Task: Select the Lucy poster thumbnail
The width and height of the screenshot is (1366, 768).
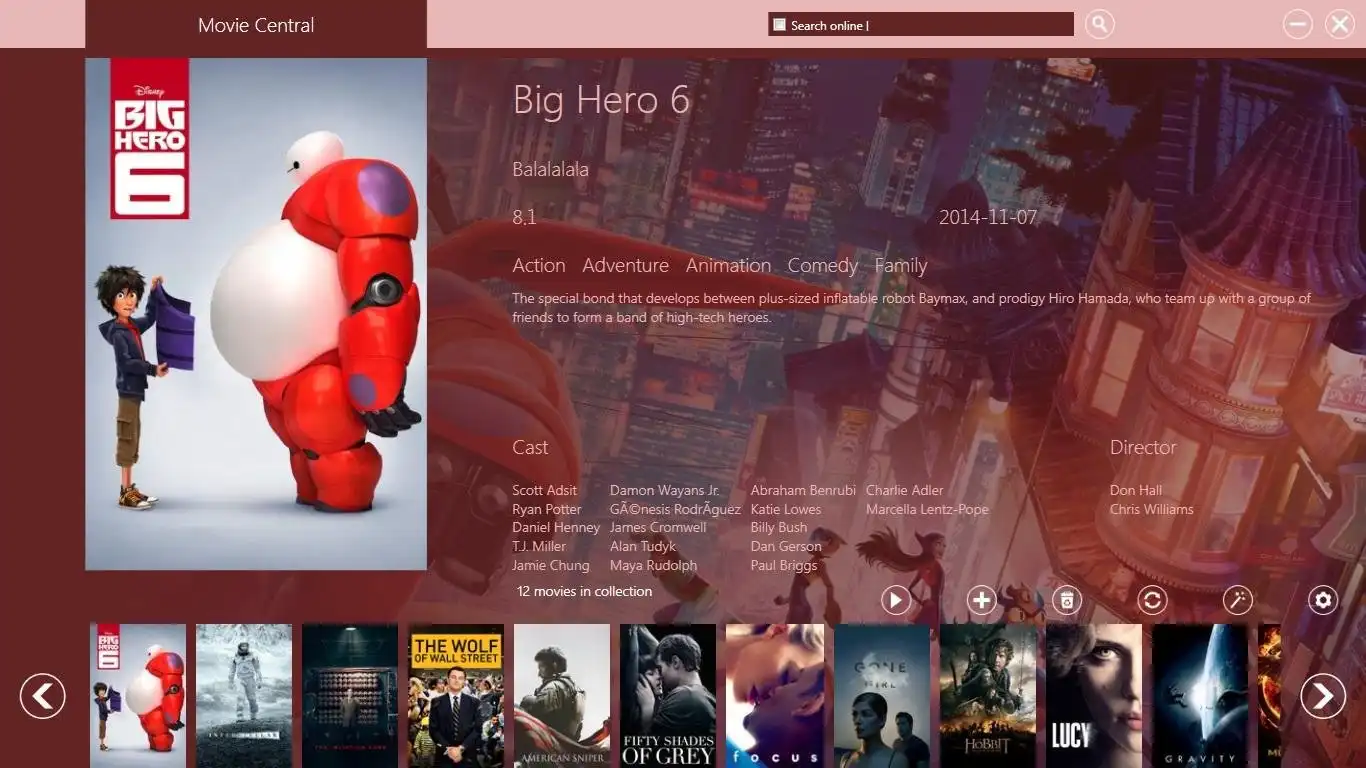Action: tap(1094, 696)
